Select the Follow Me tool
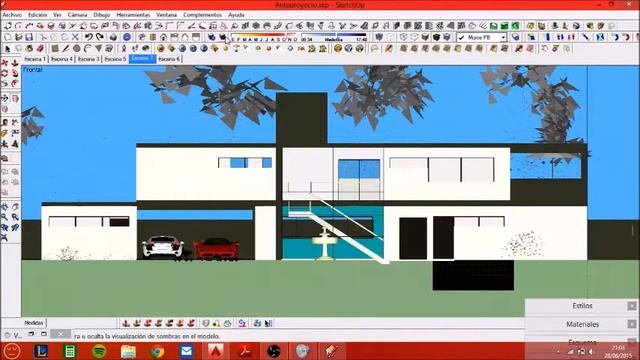 coord(15,73)
